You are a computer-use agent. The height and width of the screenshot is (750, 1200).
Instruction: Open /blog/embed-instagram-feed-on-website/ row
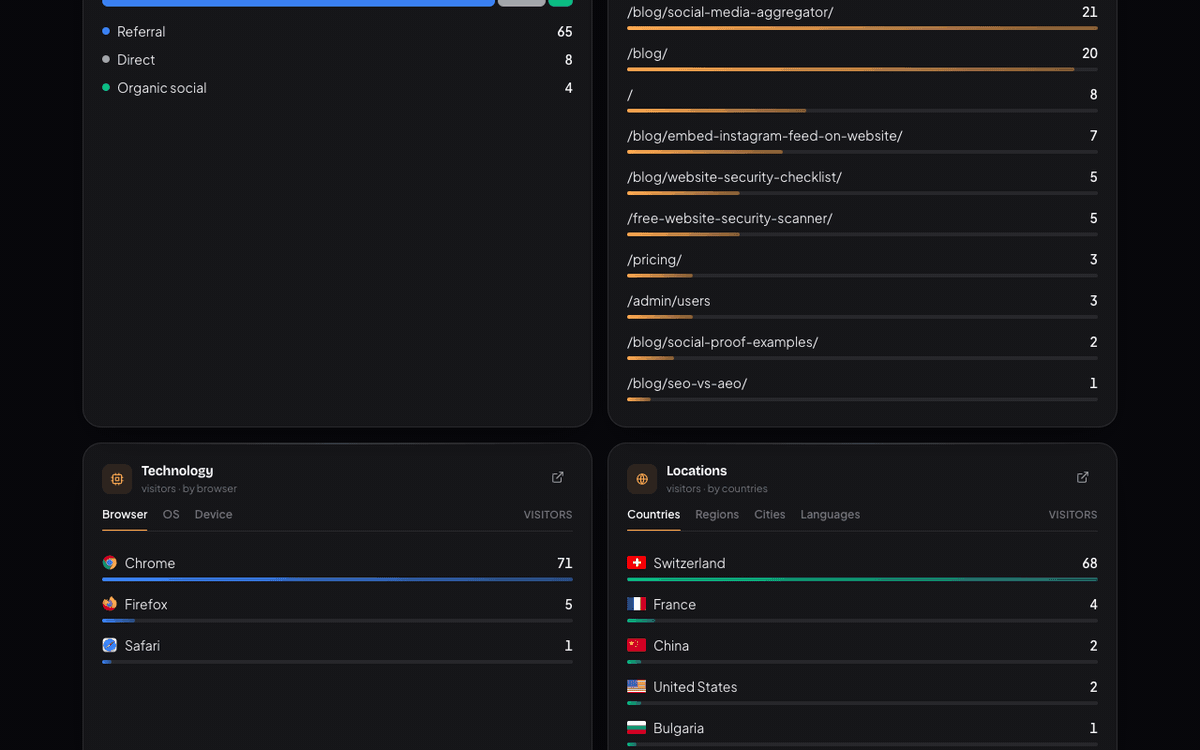point(862,139)
